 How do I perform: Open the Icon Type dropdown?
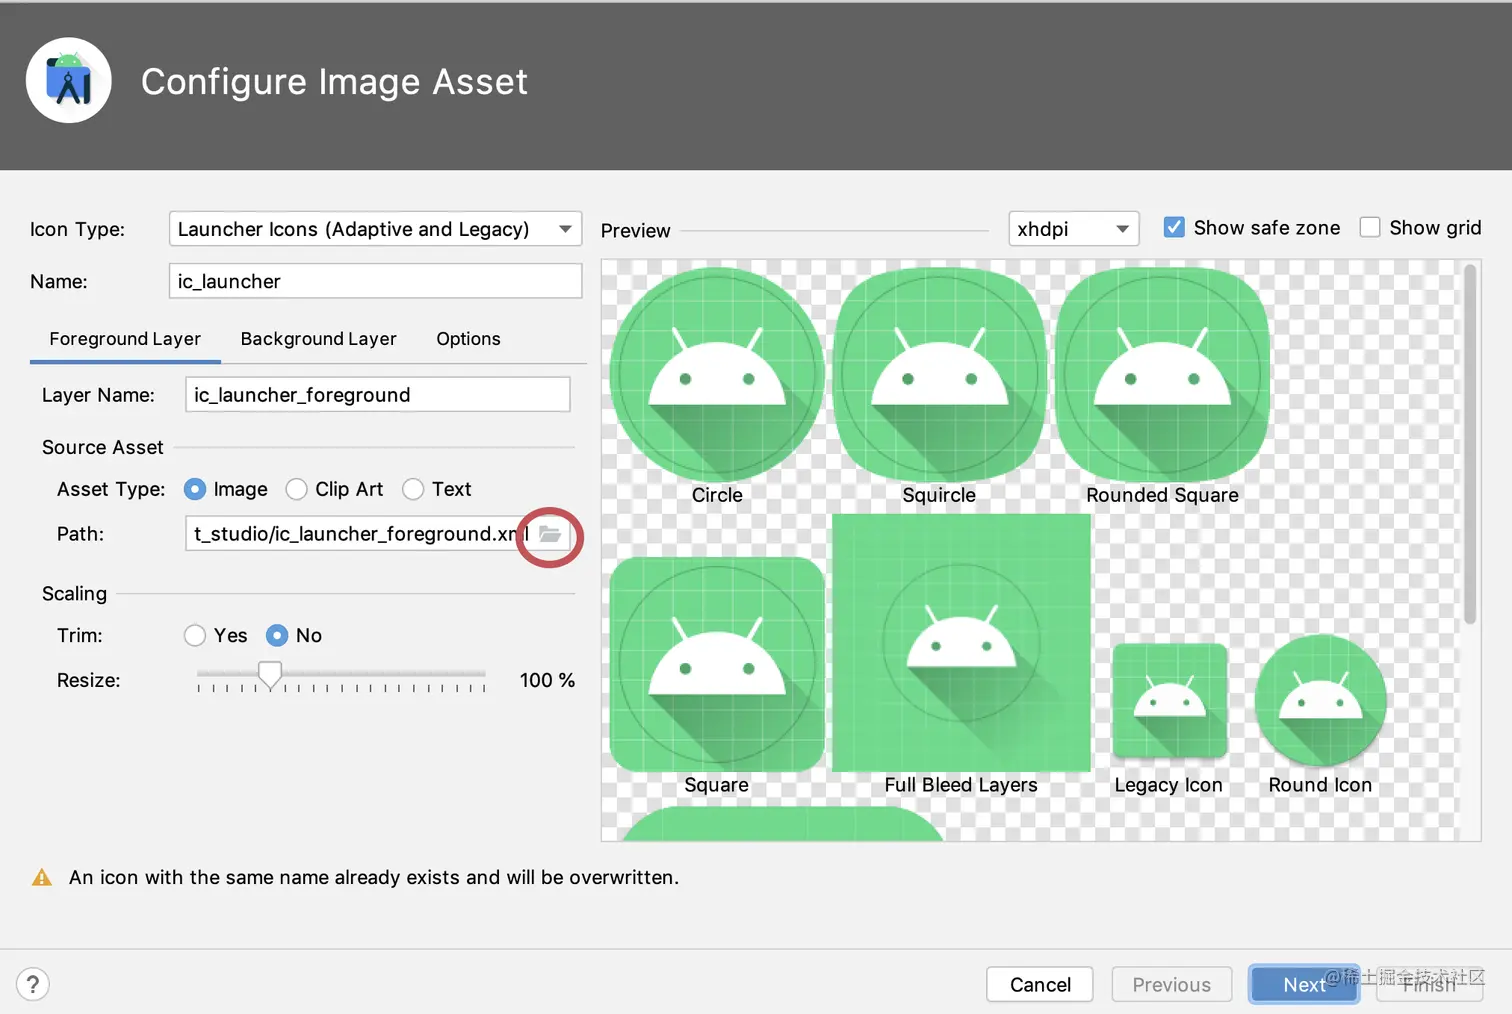pos(375,229)
